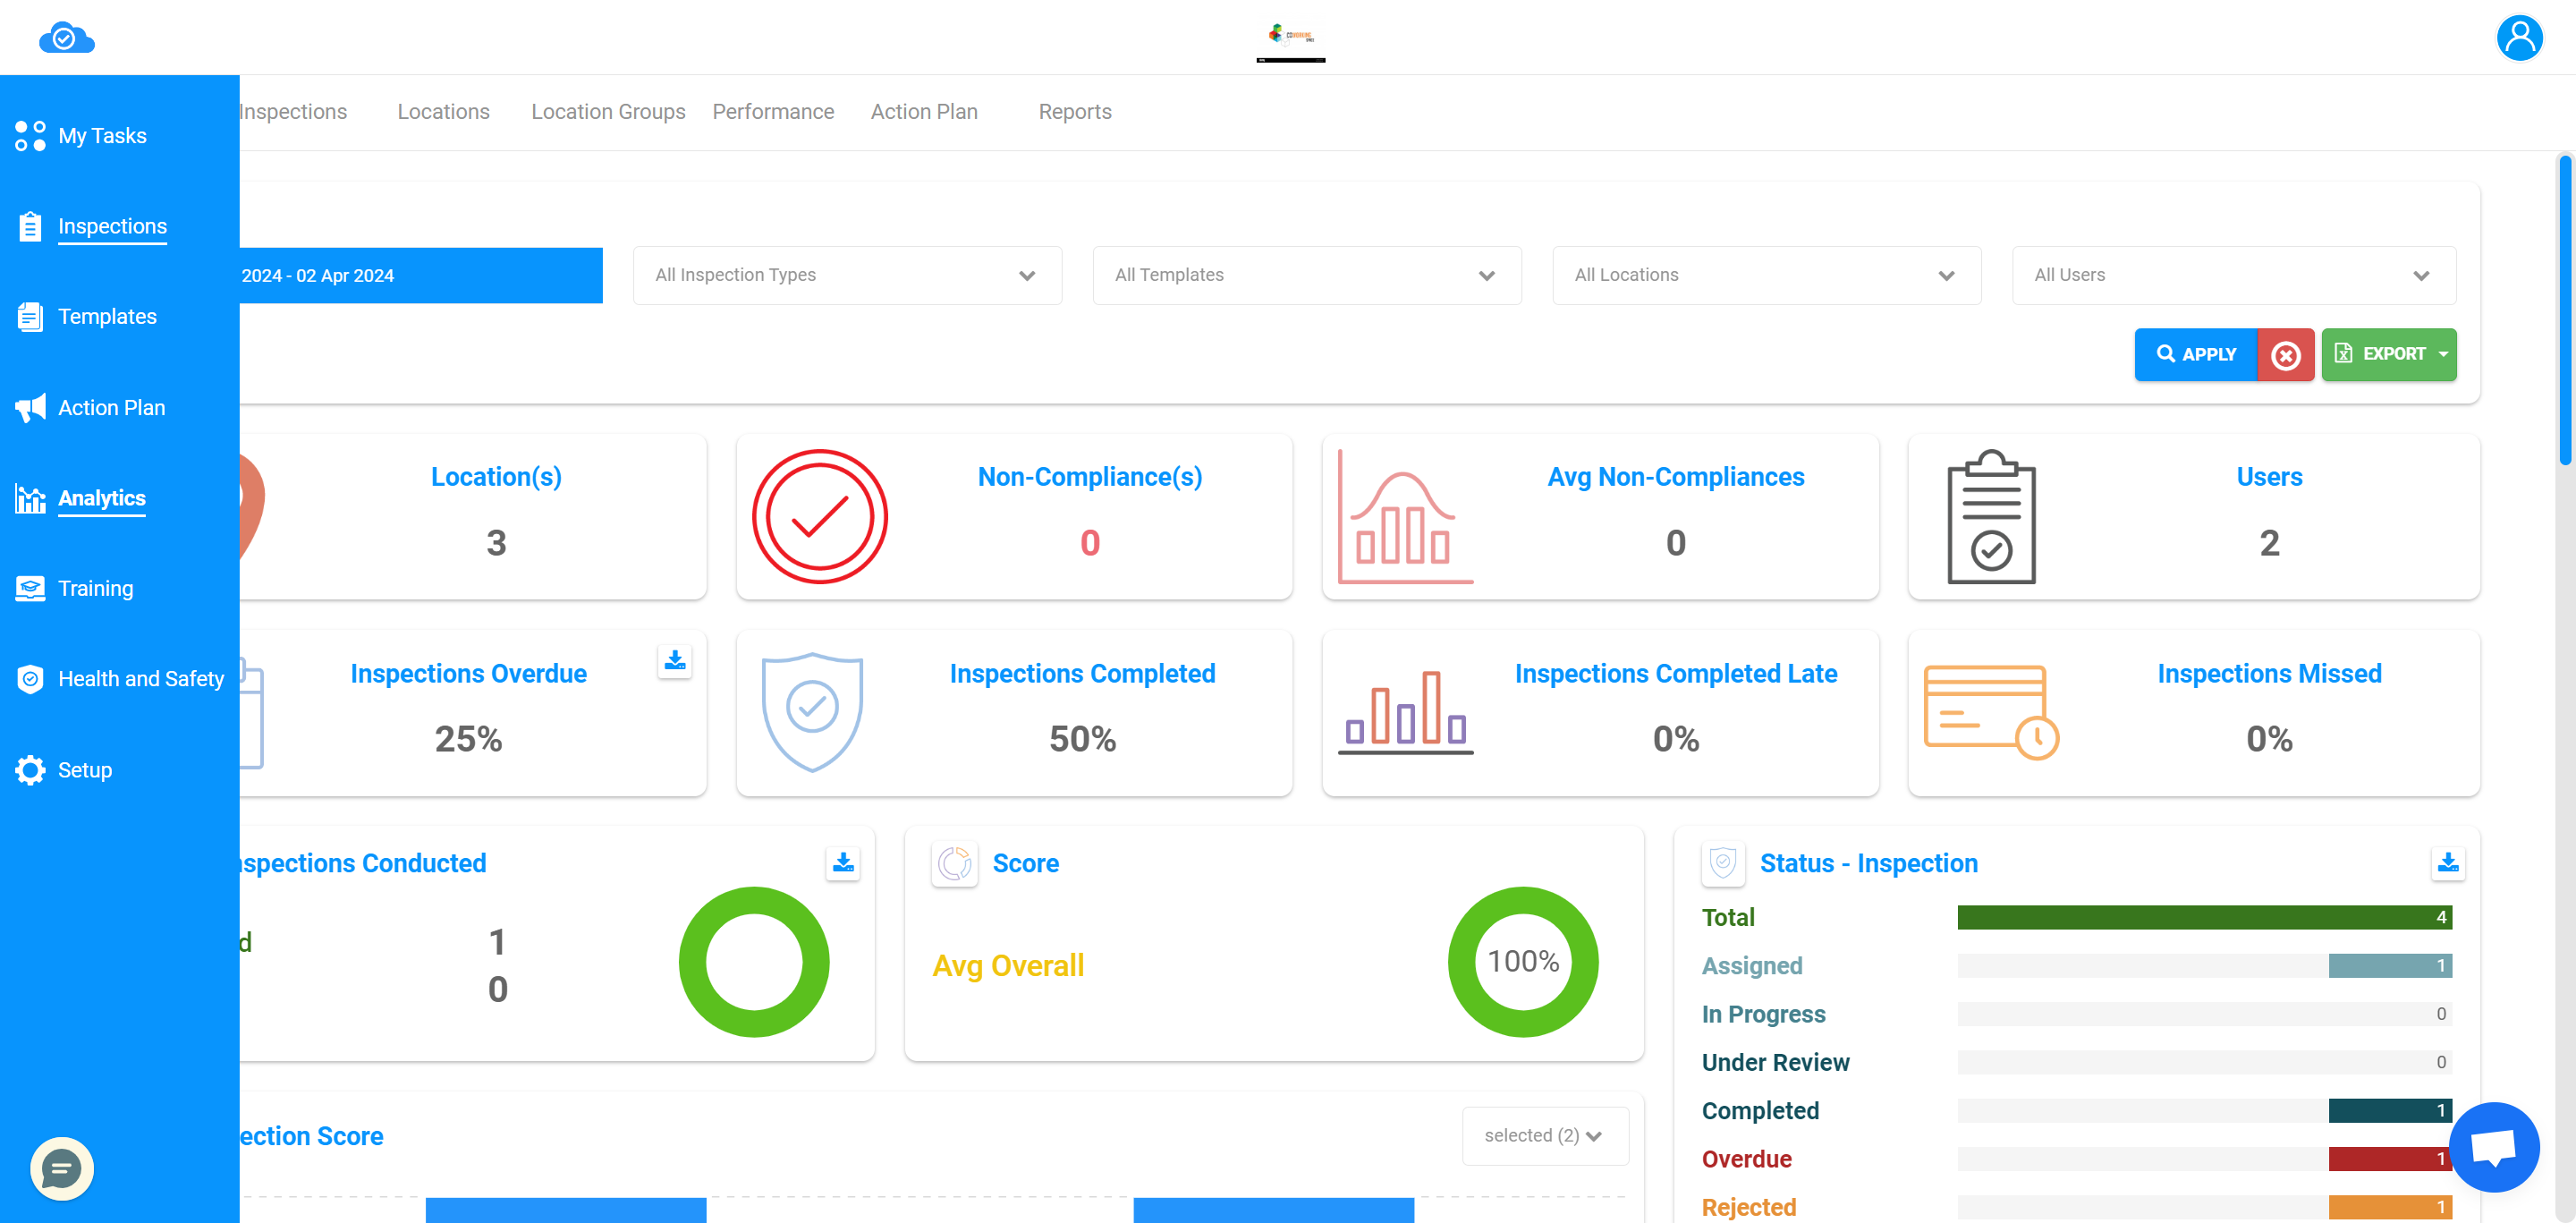Click the date range field
The width and height of the screenshot is (2576, 1223).
[x=421, y=275]
